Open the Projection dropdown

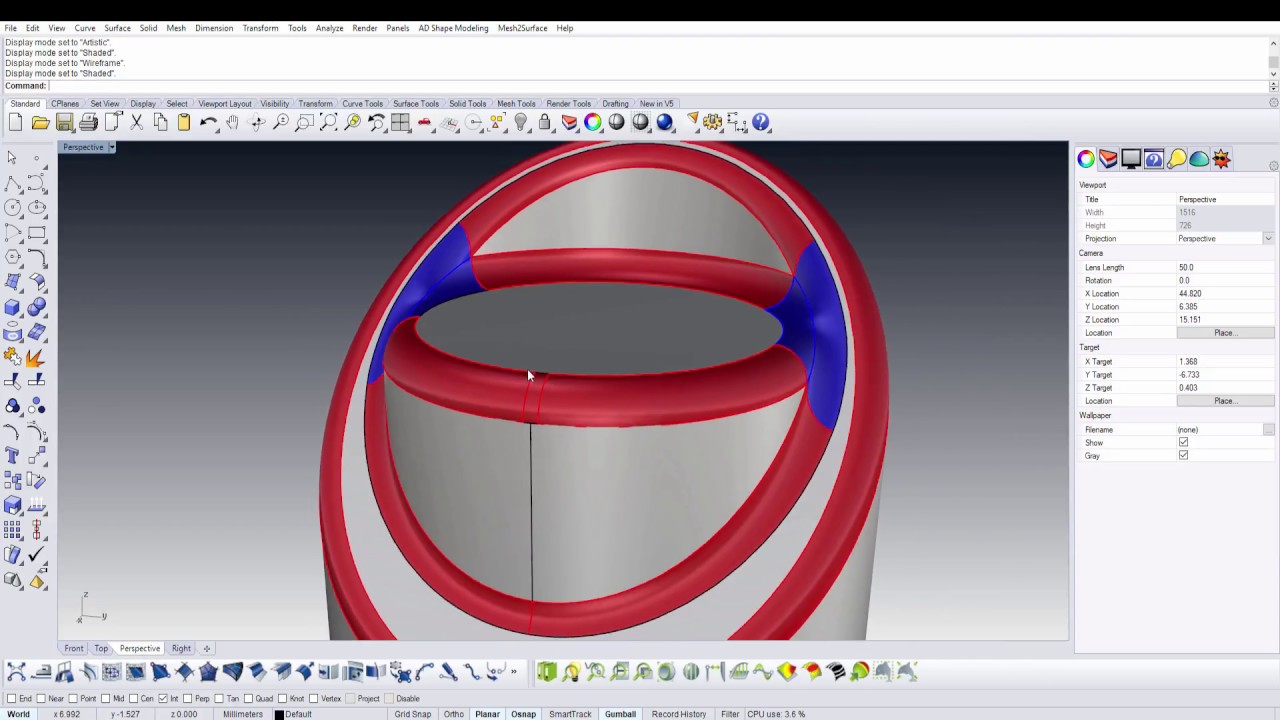(1268, 238)
